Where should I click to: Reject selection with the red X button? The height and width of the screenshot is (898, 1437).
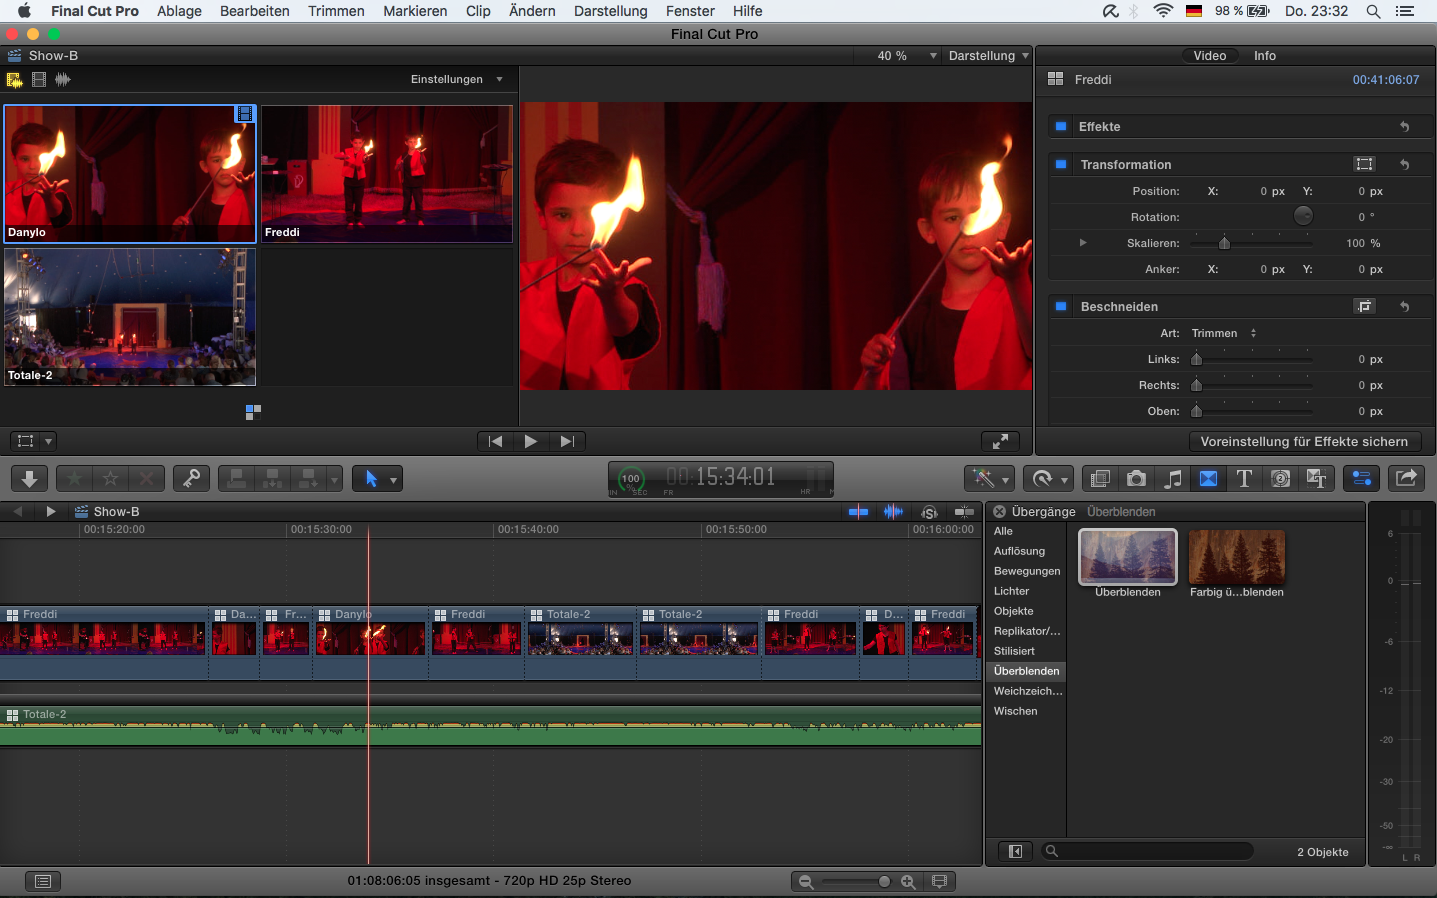(146, 479)
